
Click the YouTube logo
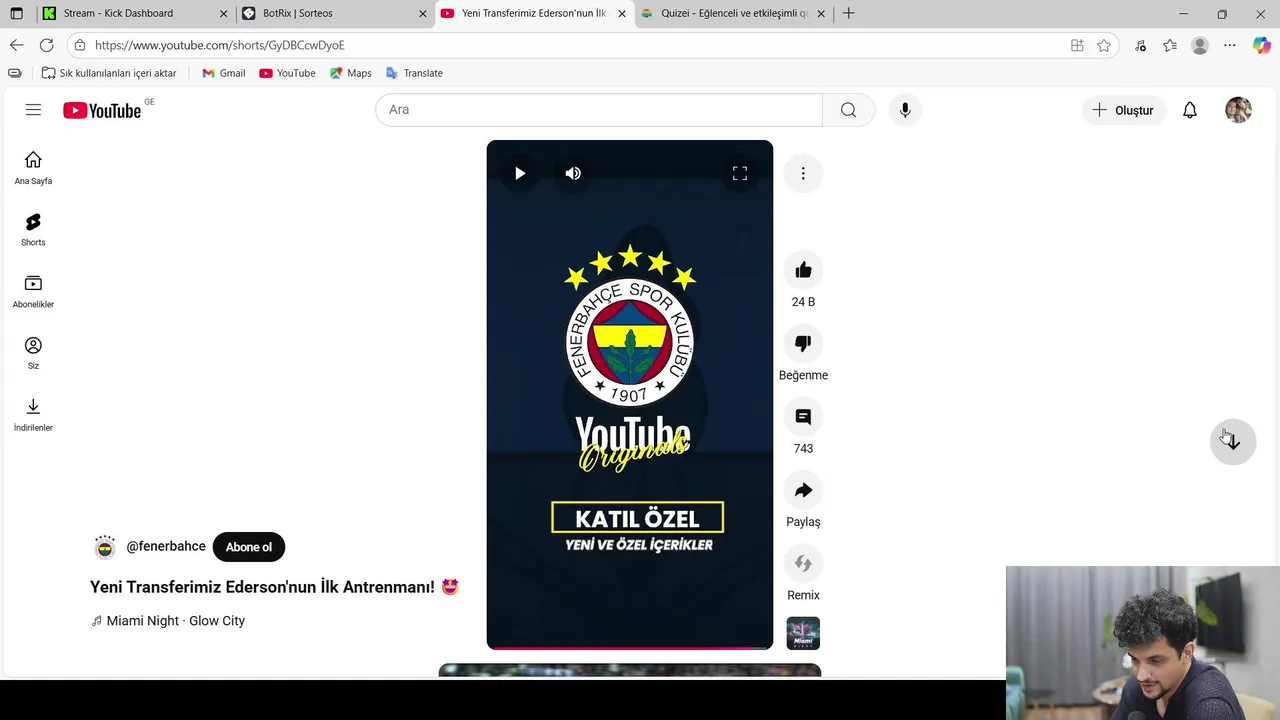pos(102,110)
